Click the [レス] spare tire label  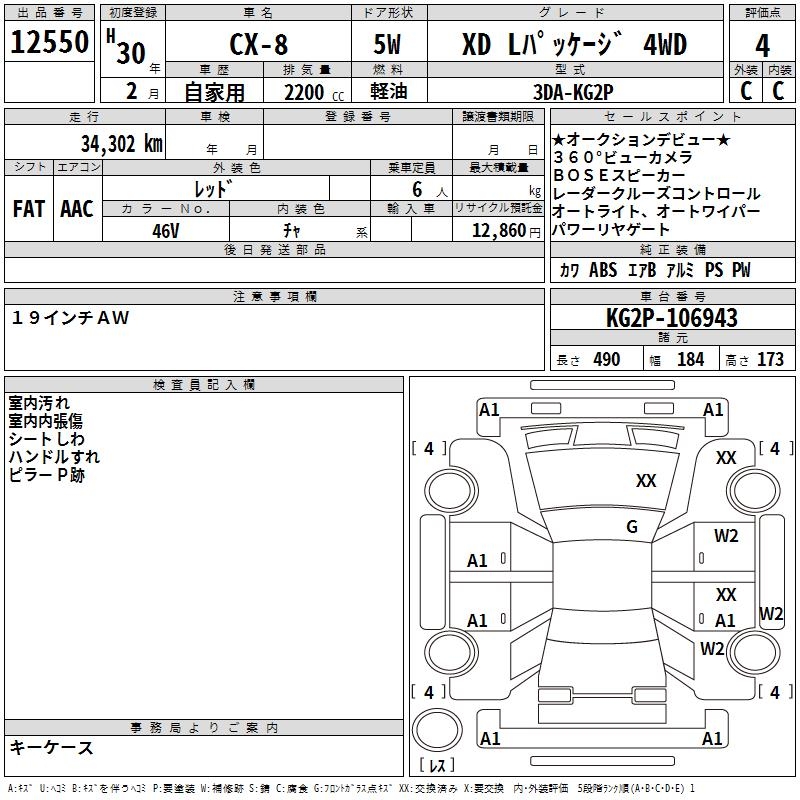437,765
